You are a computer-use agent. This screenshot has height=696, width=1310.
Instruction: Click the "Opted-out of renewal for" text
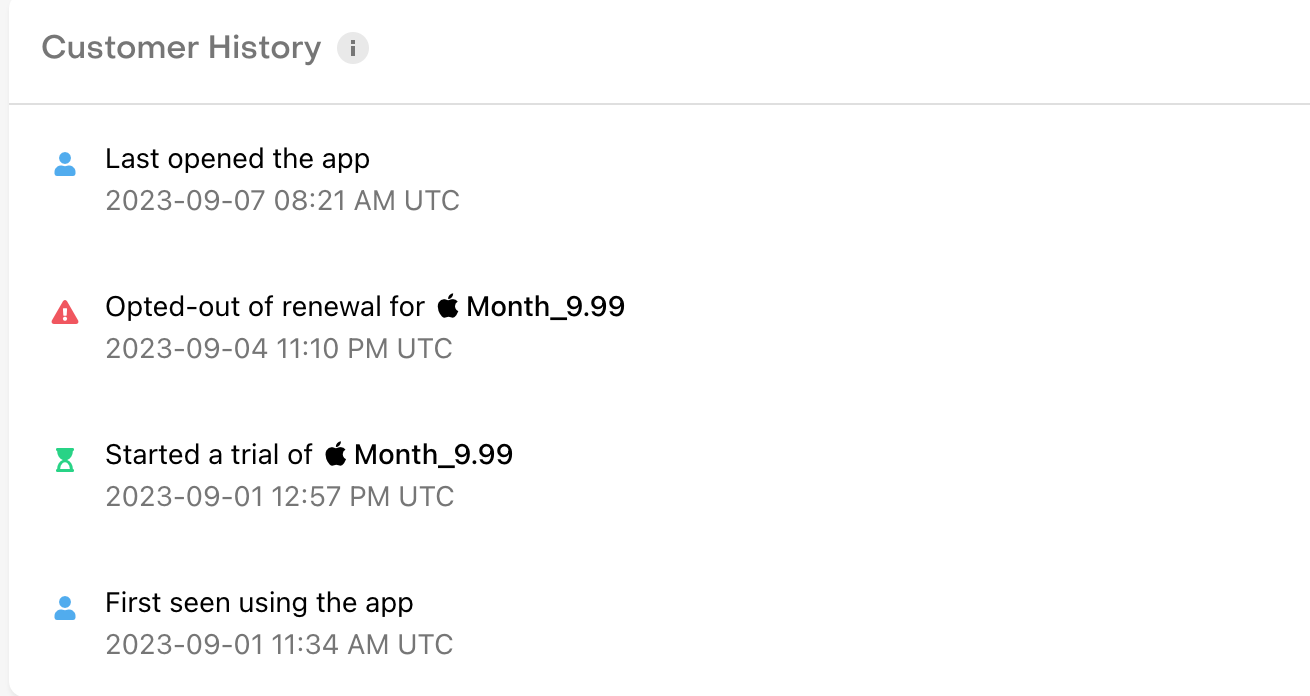point(265,307)
